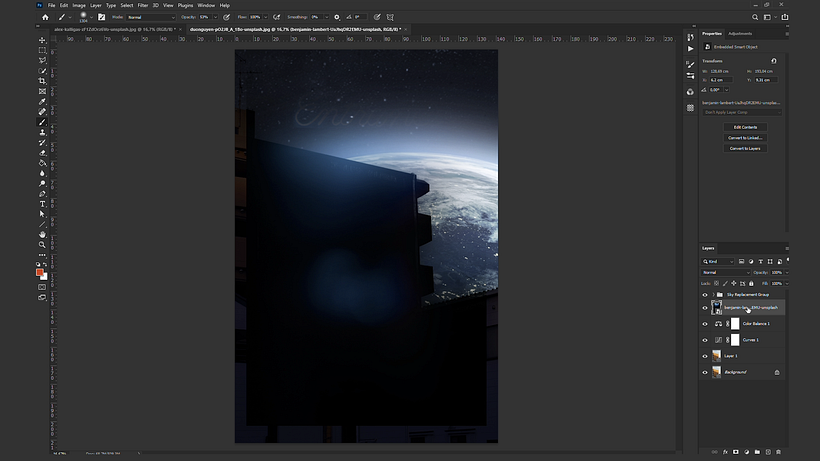
Task: Hide the Color Balance 1 layer
Action: pyautogui.click(x=705, y=324)
